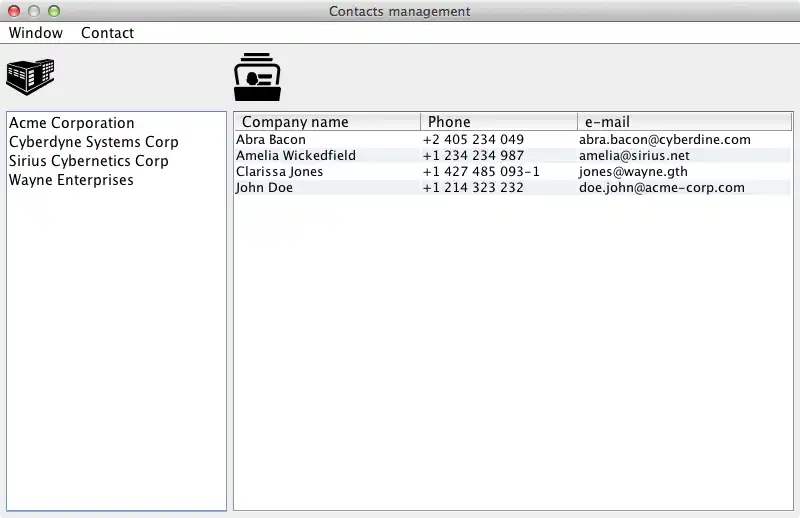Select Wayne Enterprises company entry
The height and width of the screenshot is (518, 800).
pyautogui.click(x=71, y=180)
